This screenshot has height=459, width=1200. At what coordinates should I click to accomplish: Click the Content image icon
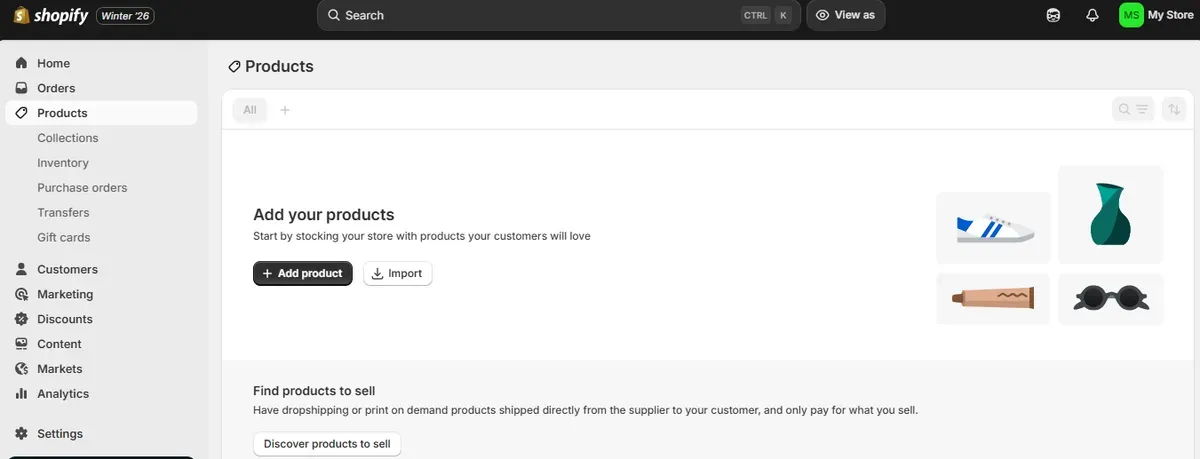[x=21, y=344]
